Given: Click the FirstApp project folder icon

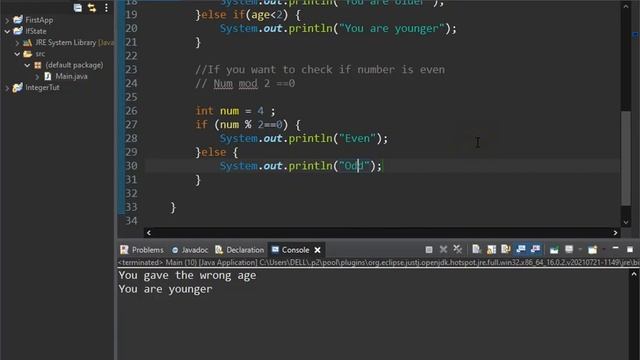Looking at the screenshot, I should [18, 20].
